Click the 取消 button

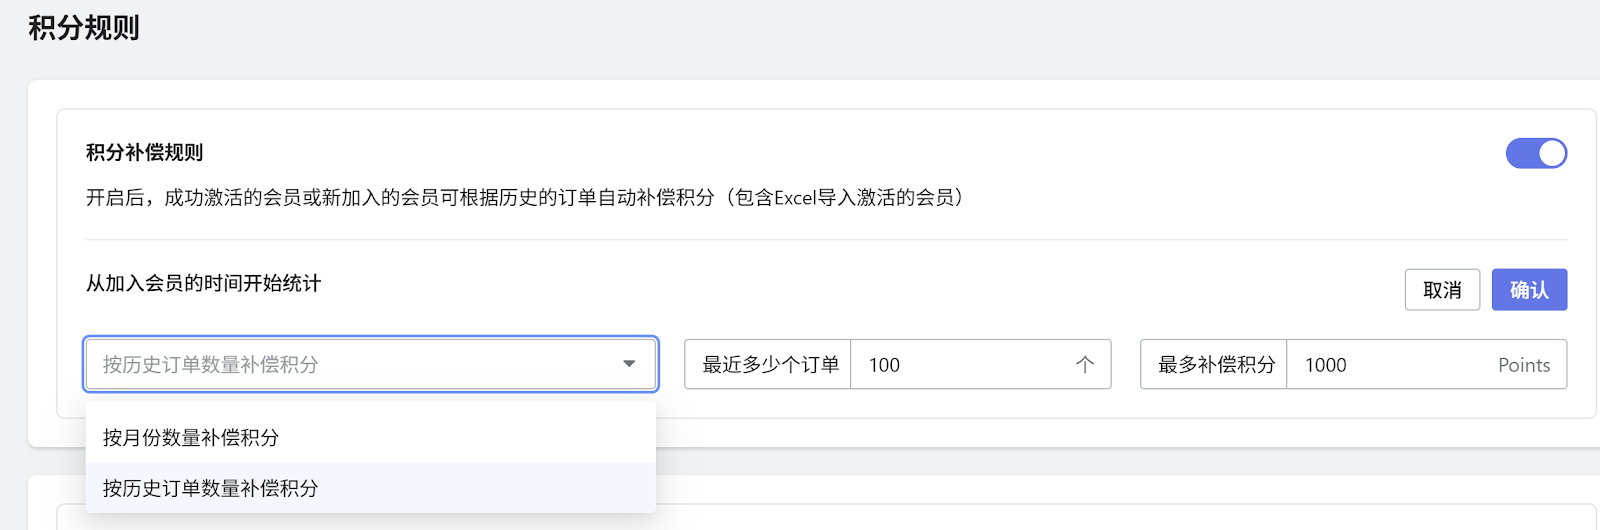pyautogui.click(x=1441, y=290)
